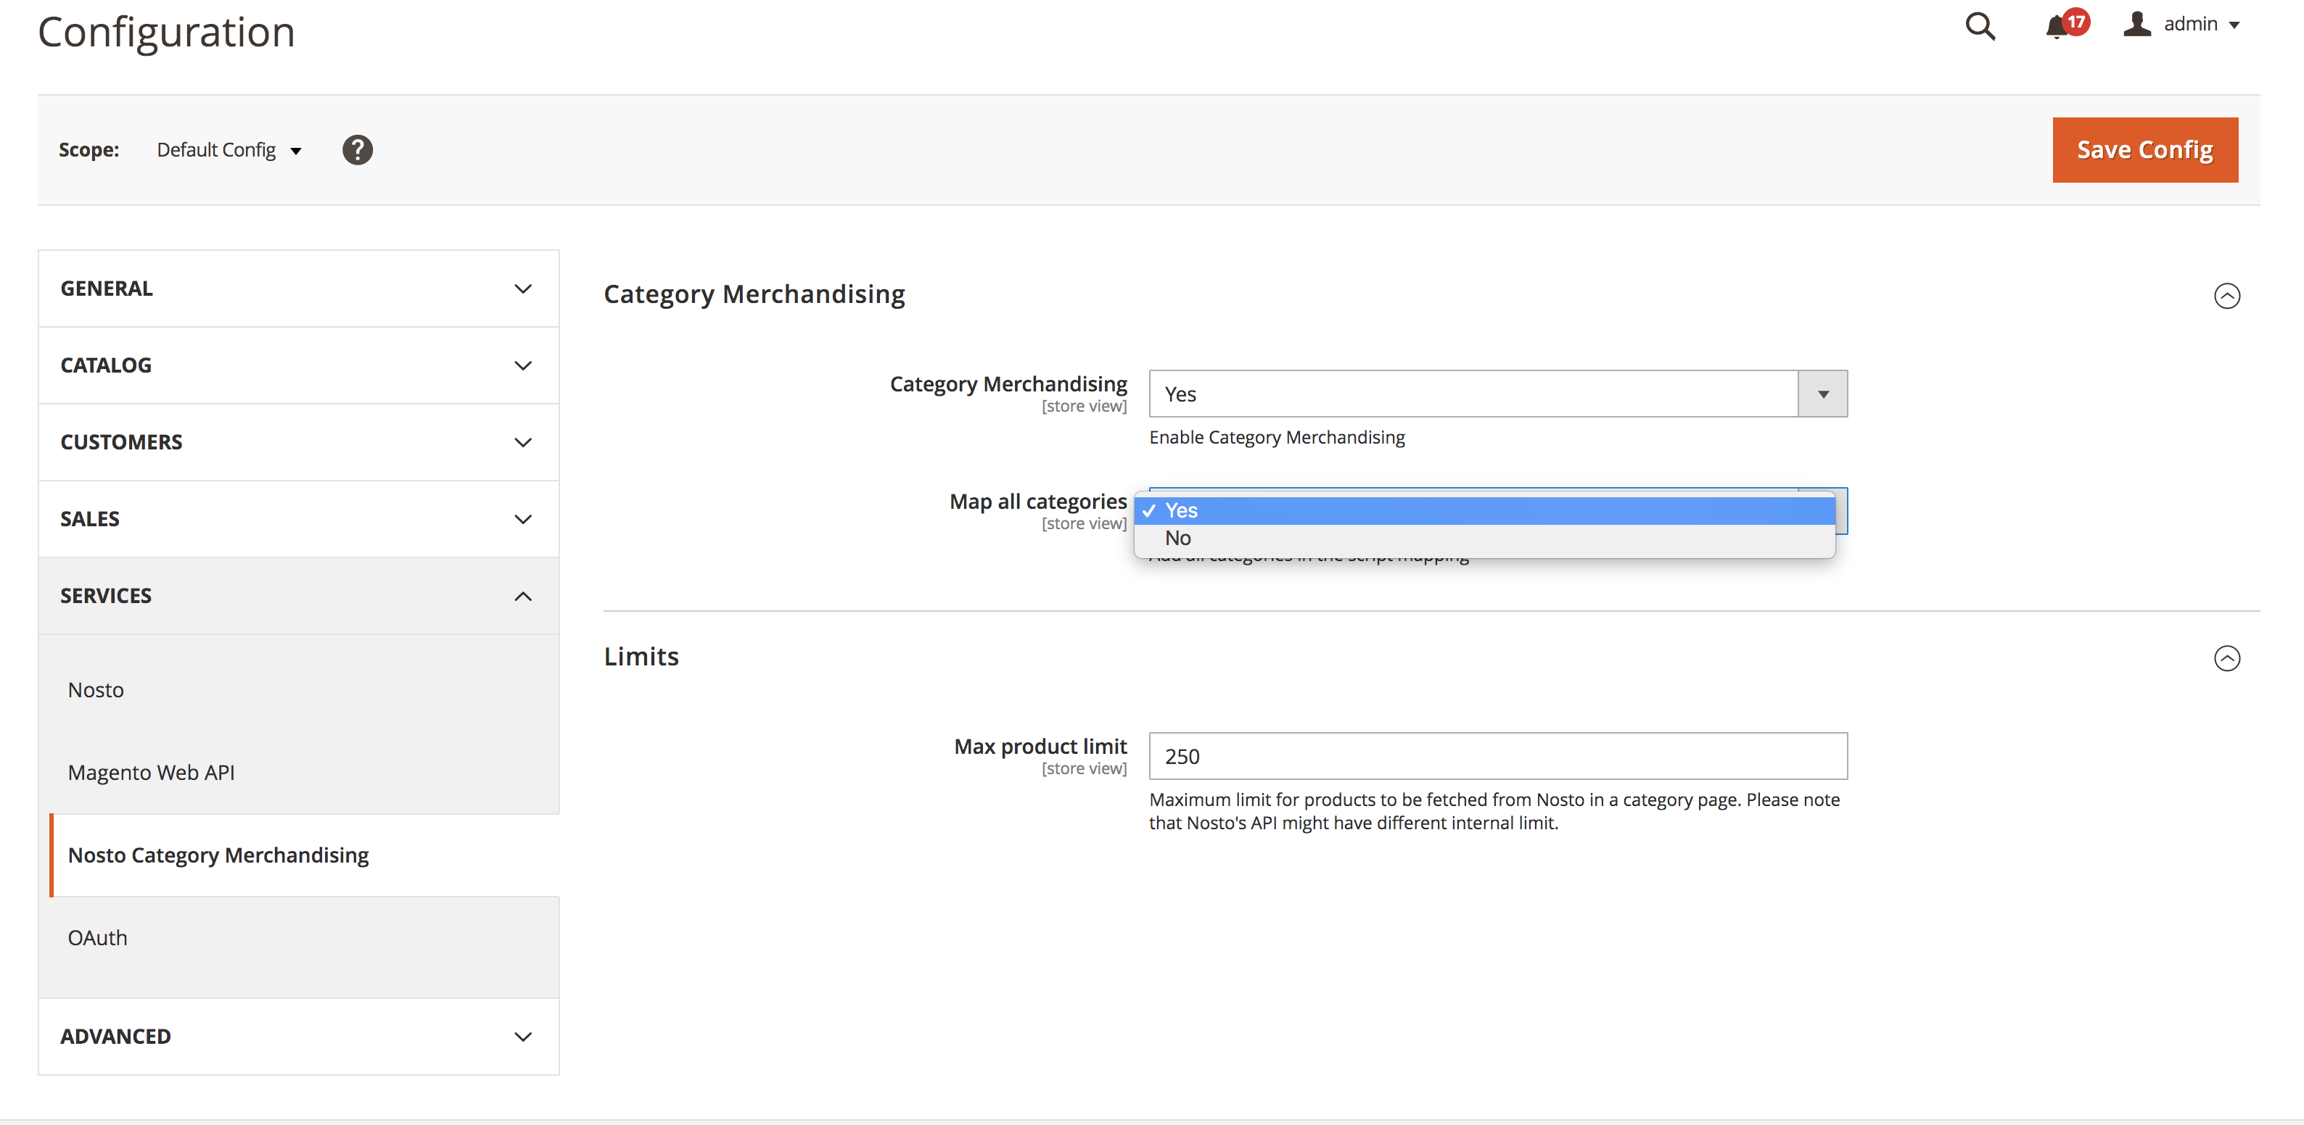This screenshot has width=2304, height=1125.
Task: Collapse the Limits section circle icon
Action: click(2226, 658)
